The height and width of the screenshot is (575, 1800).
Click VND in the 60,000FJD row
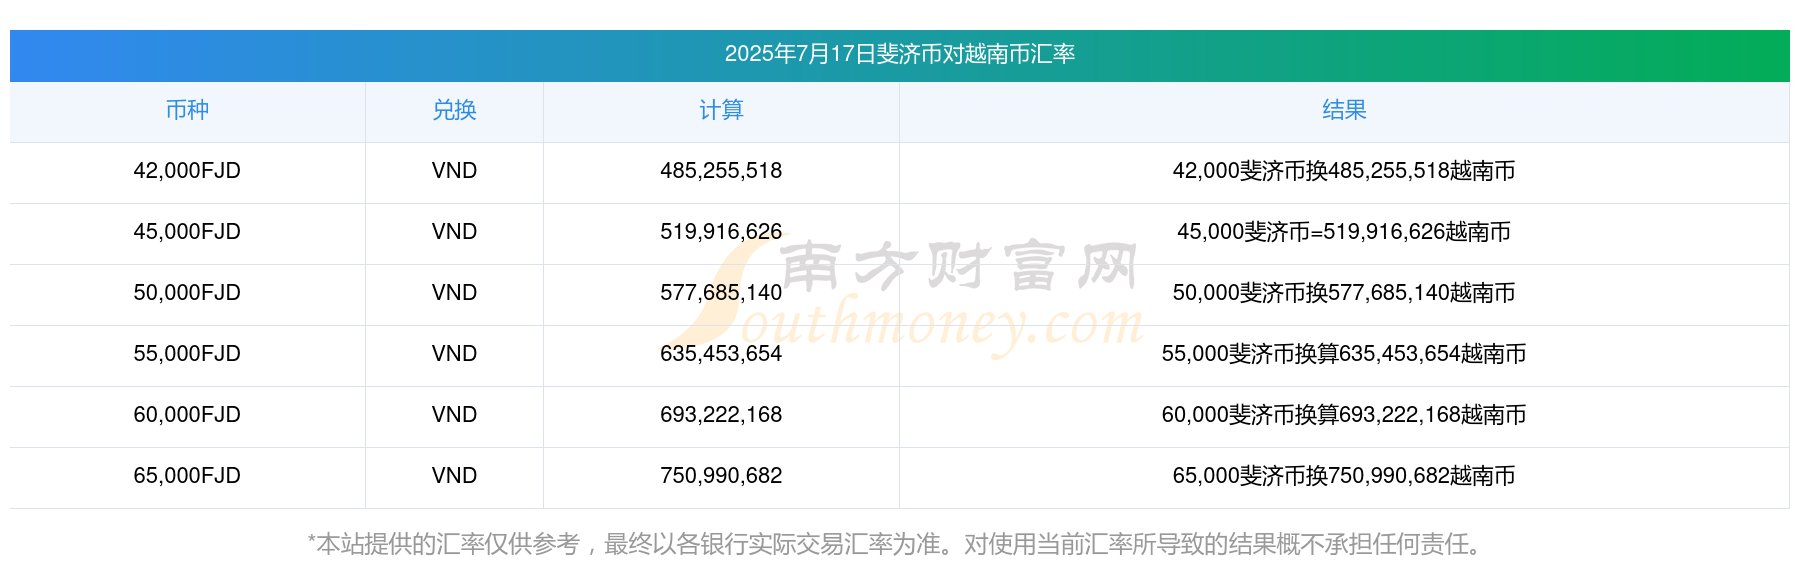point(454,415)
